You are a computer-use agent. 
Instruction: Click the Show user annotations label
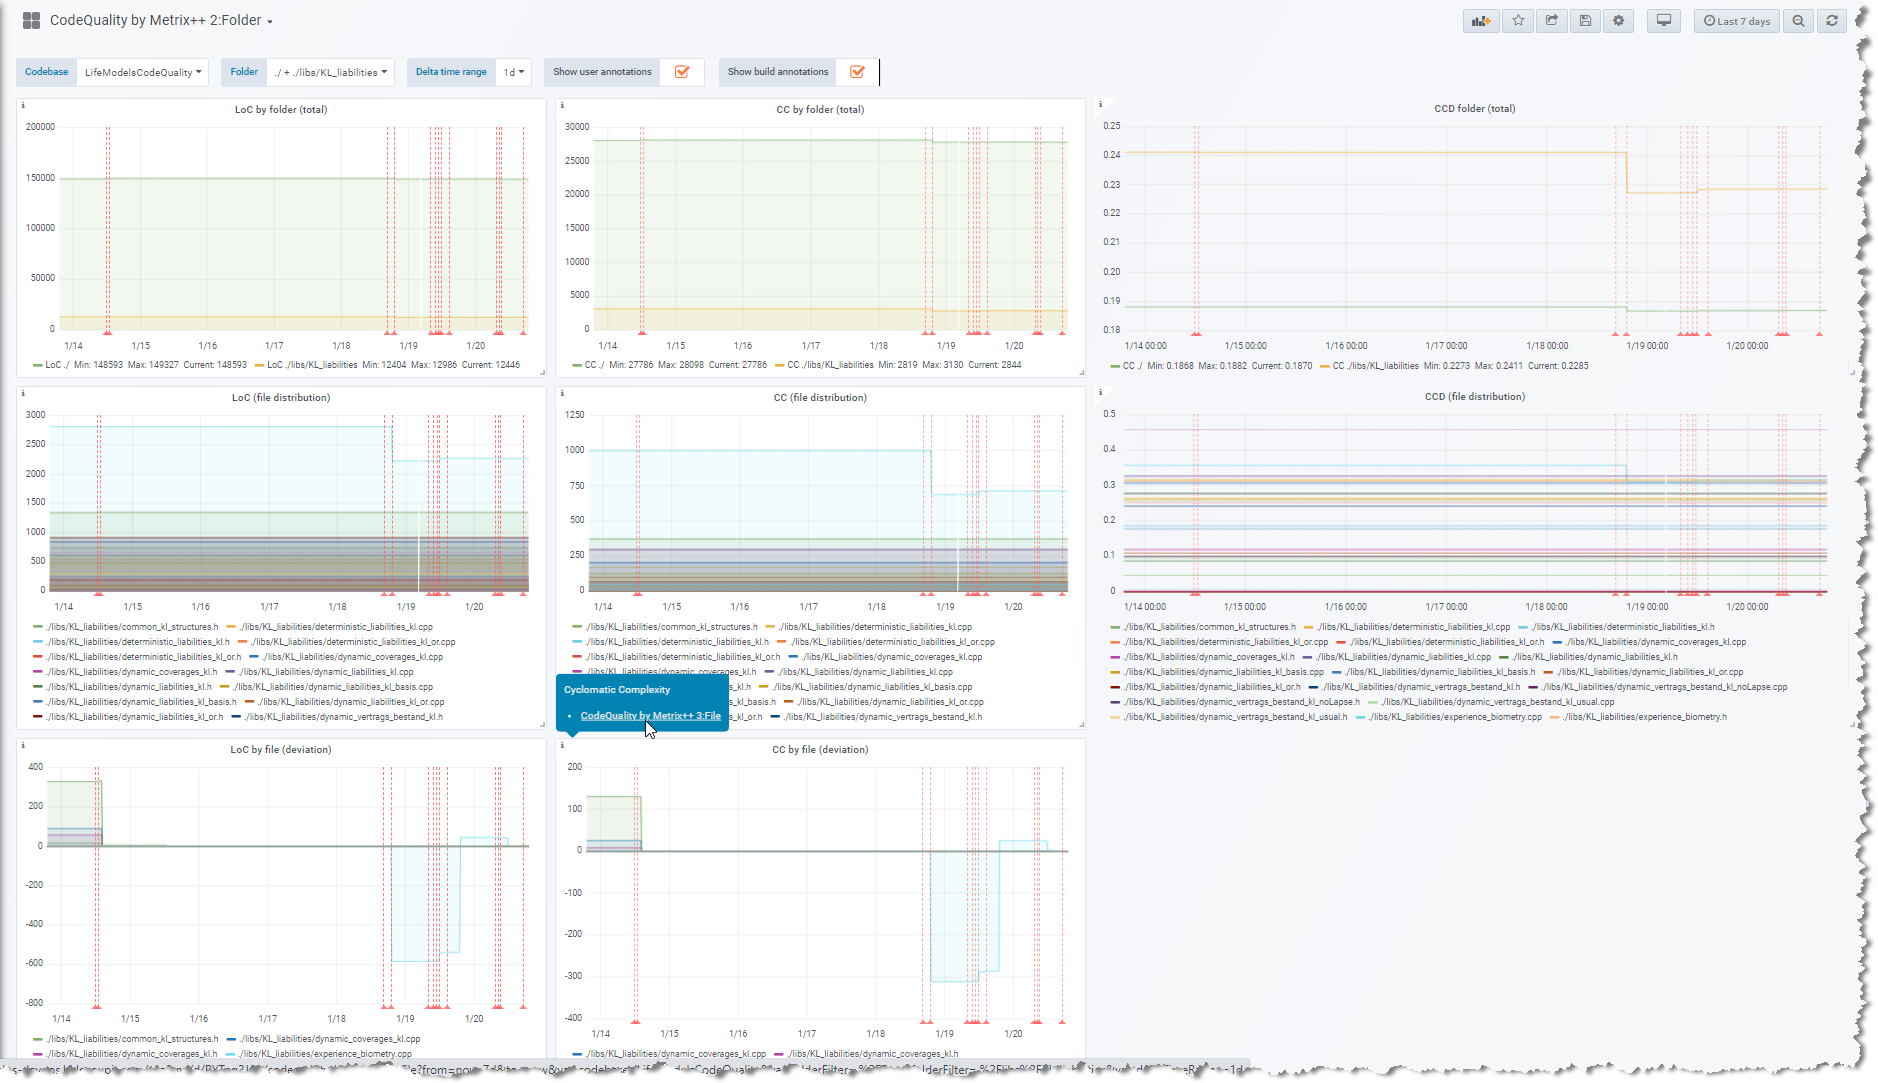tap(602, 72)
